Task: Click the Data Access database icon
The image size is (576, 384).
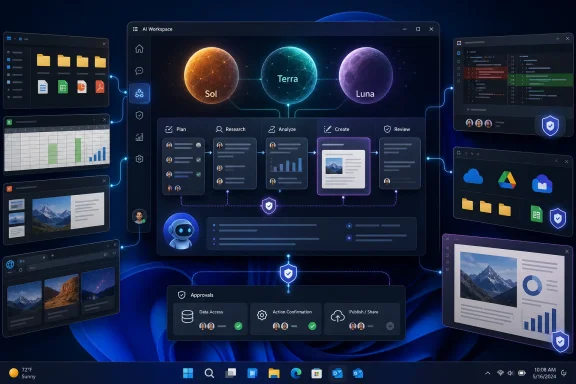Action: tap(187, 316)
